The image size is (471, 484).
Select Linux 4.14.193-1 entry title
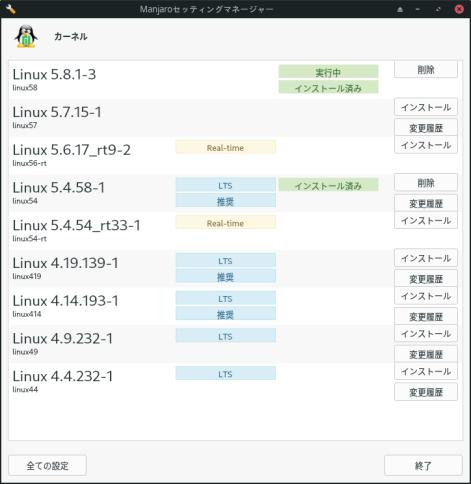tap(65, 301)
